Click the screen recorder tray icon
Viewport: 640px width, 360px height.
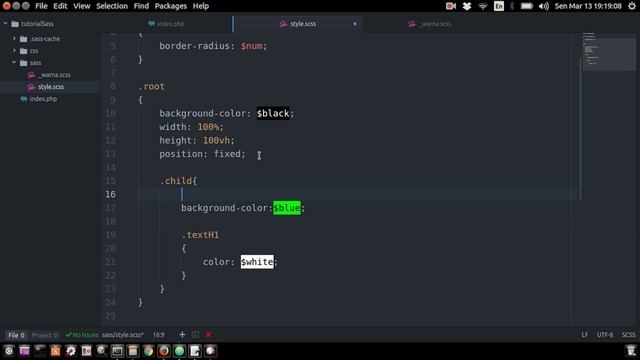click(451, 6)
